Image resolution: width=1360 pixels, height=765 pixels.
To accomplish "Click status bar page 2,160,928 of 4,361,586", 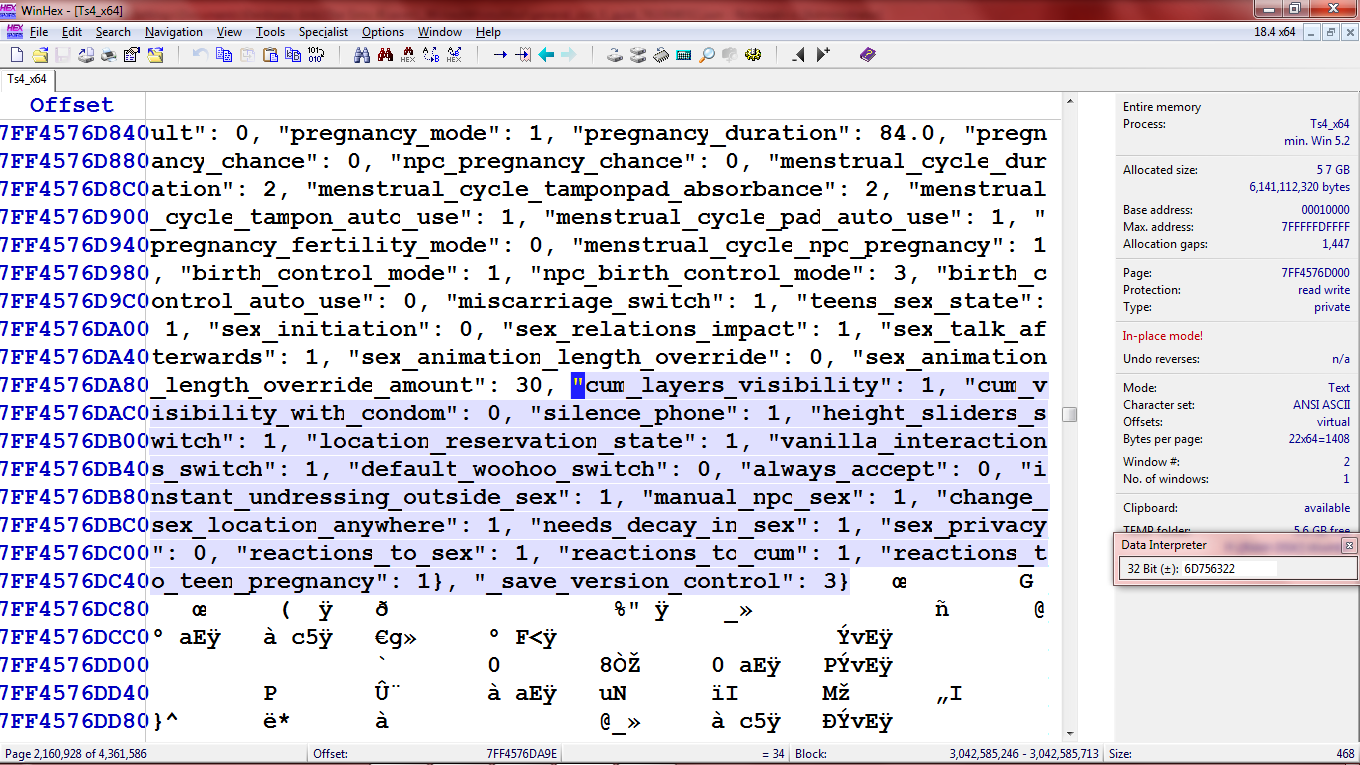I will [x=76, y=754].
